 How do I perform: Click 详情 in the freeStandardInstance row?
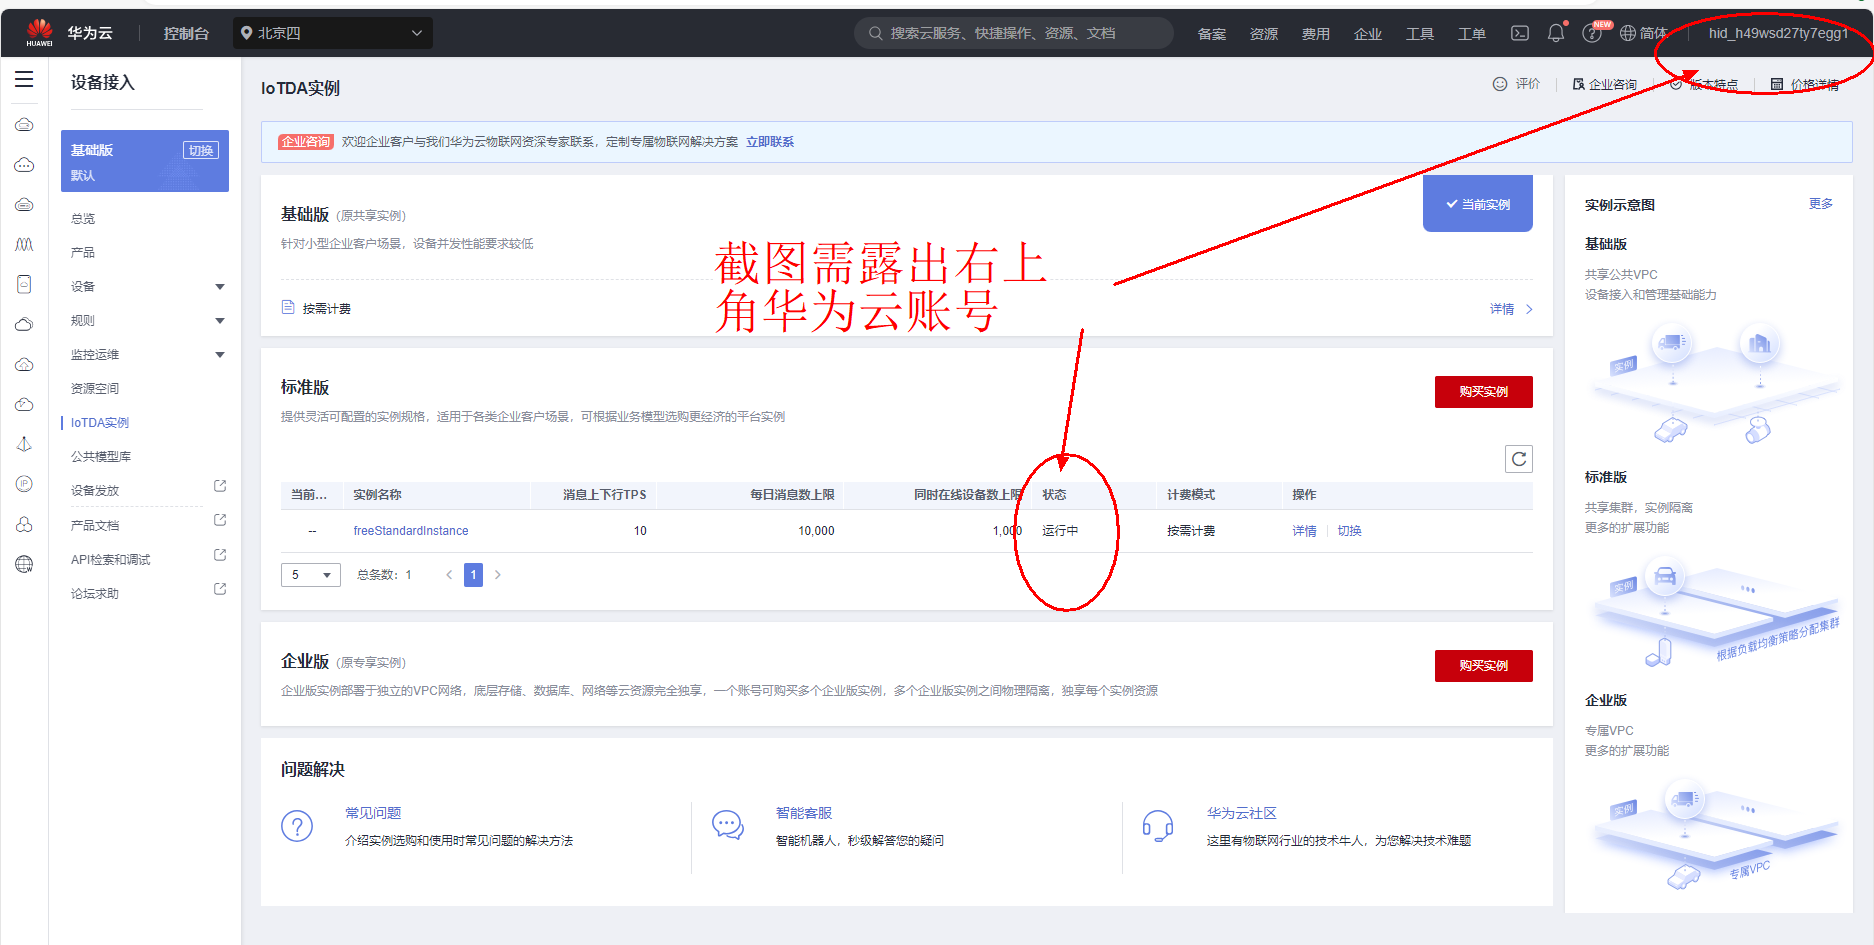(1304, 531)
